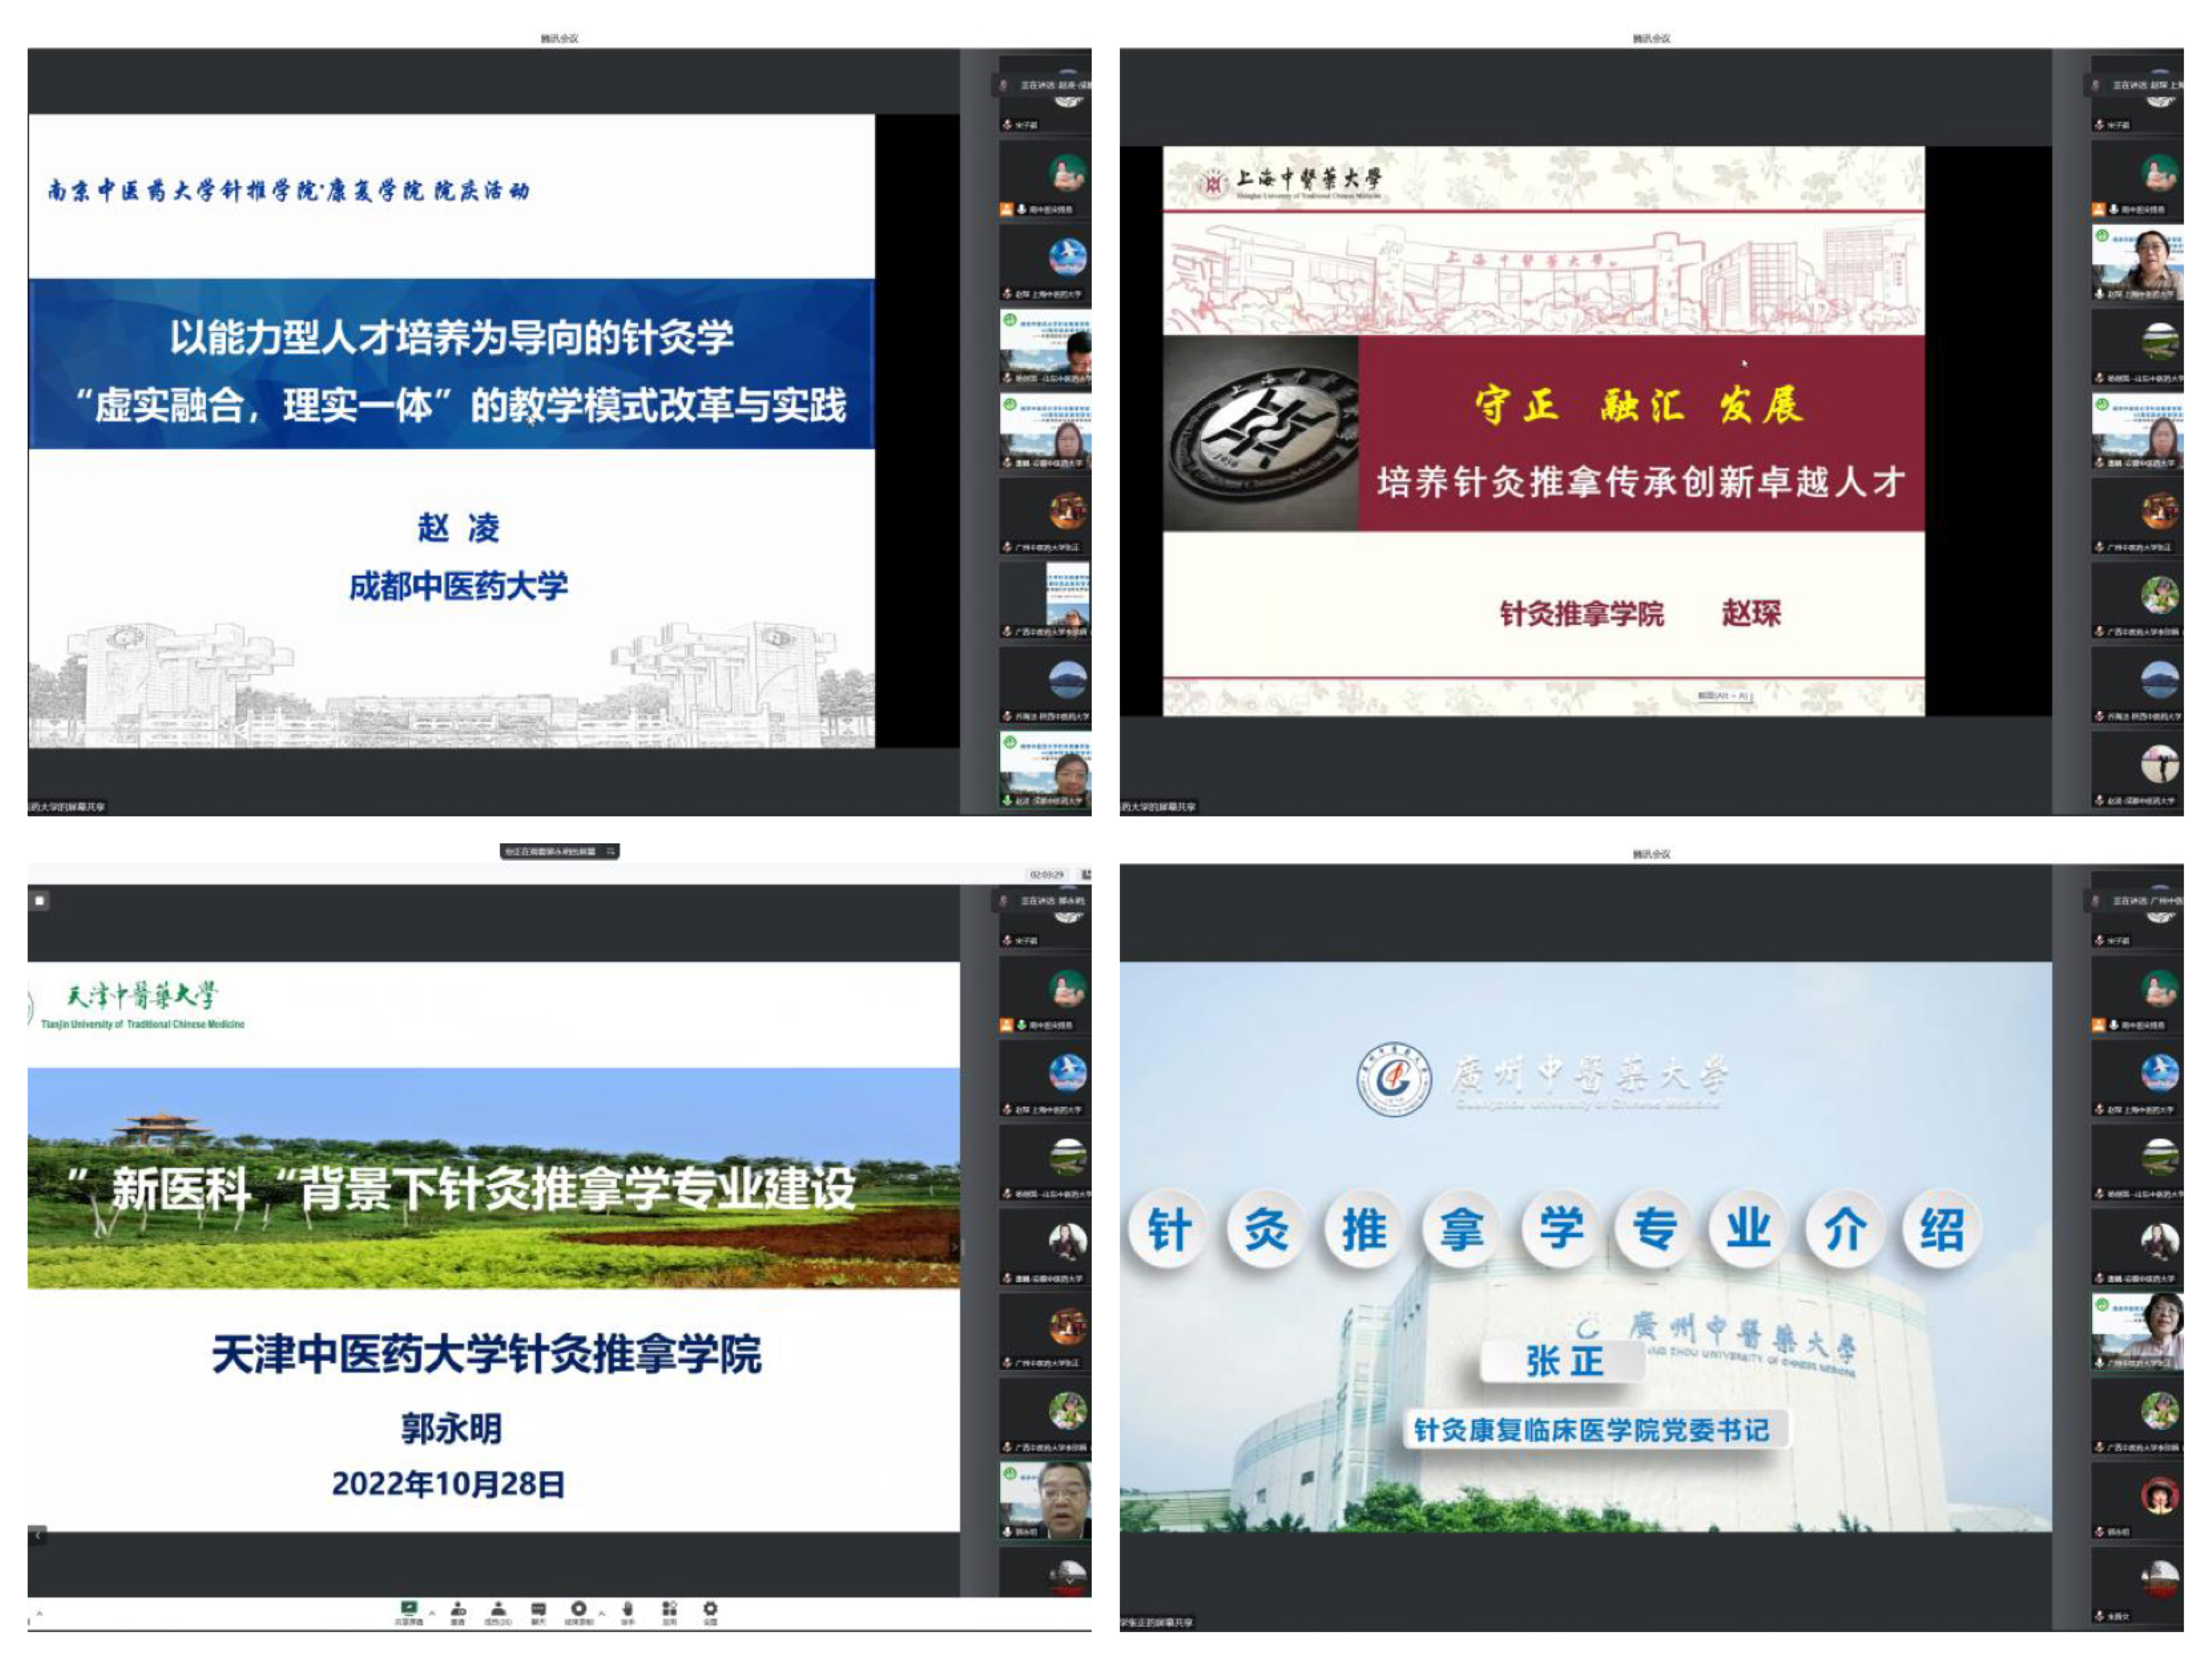This screenshot has width=2212, height=1659.
Task: Click the left-arrow expander below the Tianjin slide
Action: (x=37, y=1535)
